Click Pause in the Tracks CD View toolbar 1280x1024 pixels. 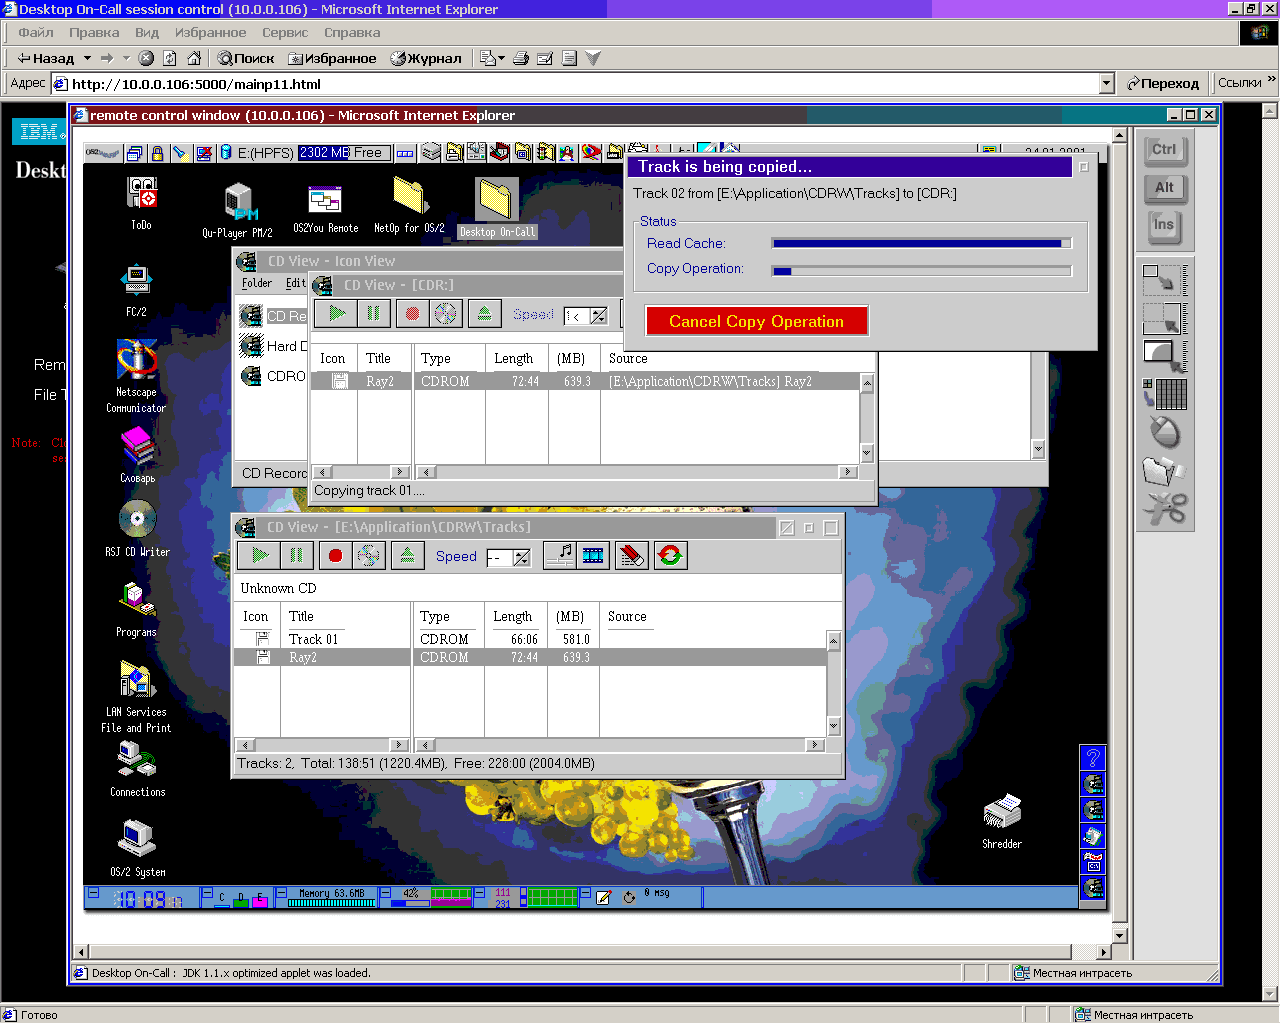tap(296, 555)
